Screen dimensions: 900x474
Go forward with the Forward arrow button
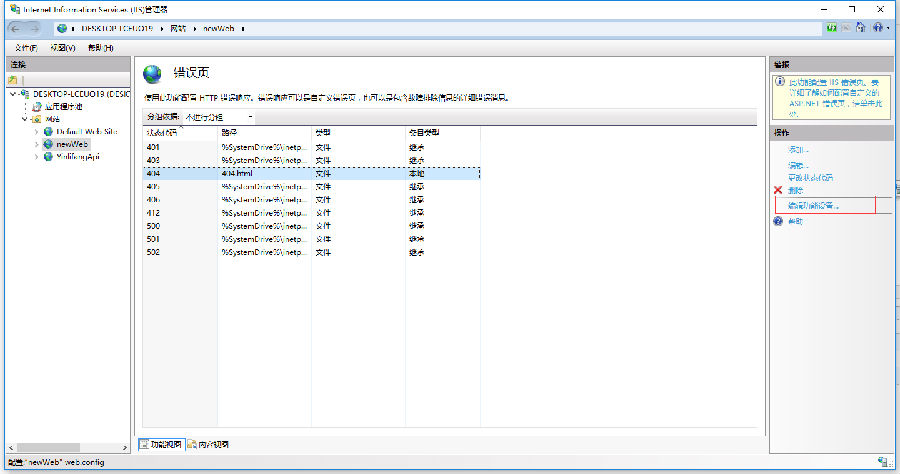tap(34, 28)
